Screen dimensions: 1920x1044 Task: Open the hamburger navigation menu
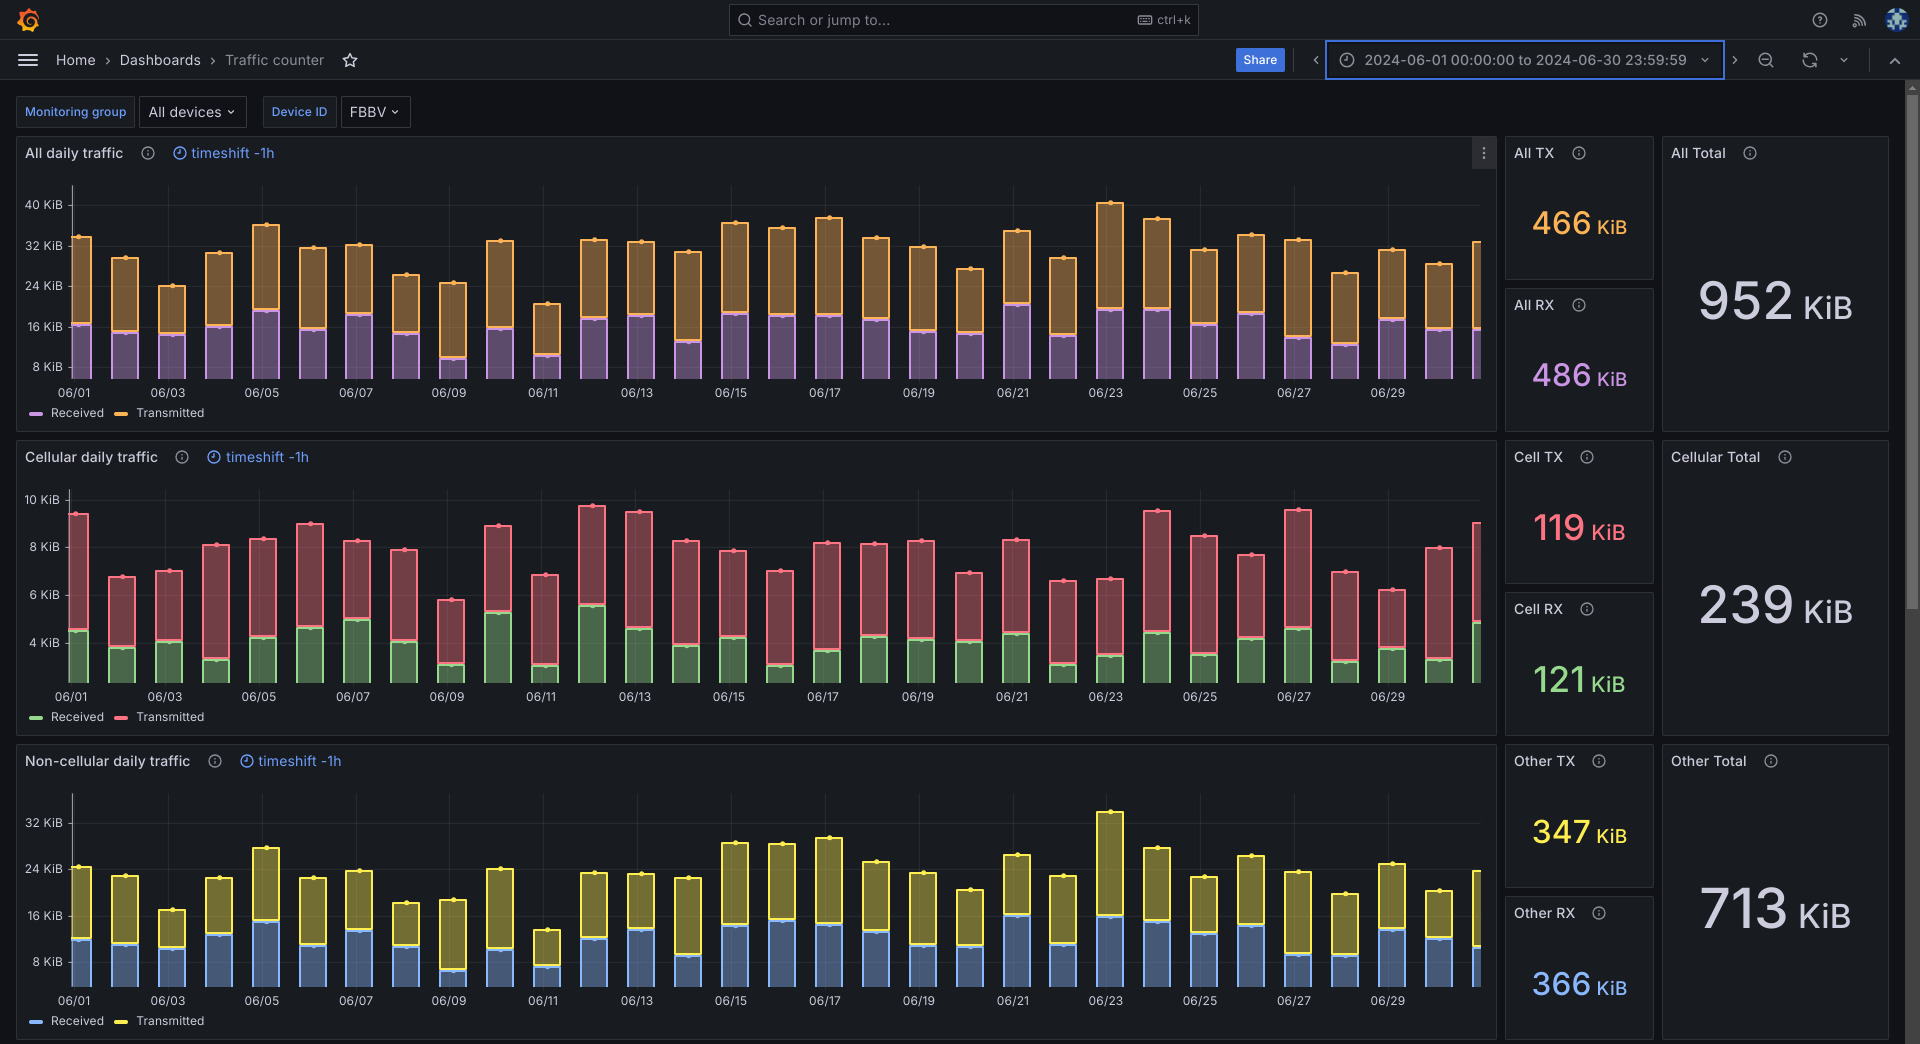pos(28,60)
